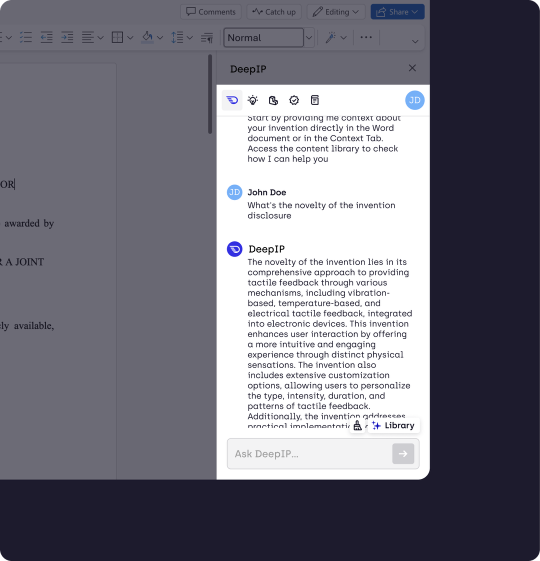Click the 'A JOINT' text in the document
The image size is (540, 561).
point(24,262)
